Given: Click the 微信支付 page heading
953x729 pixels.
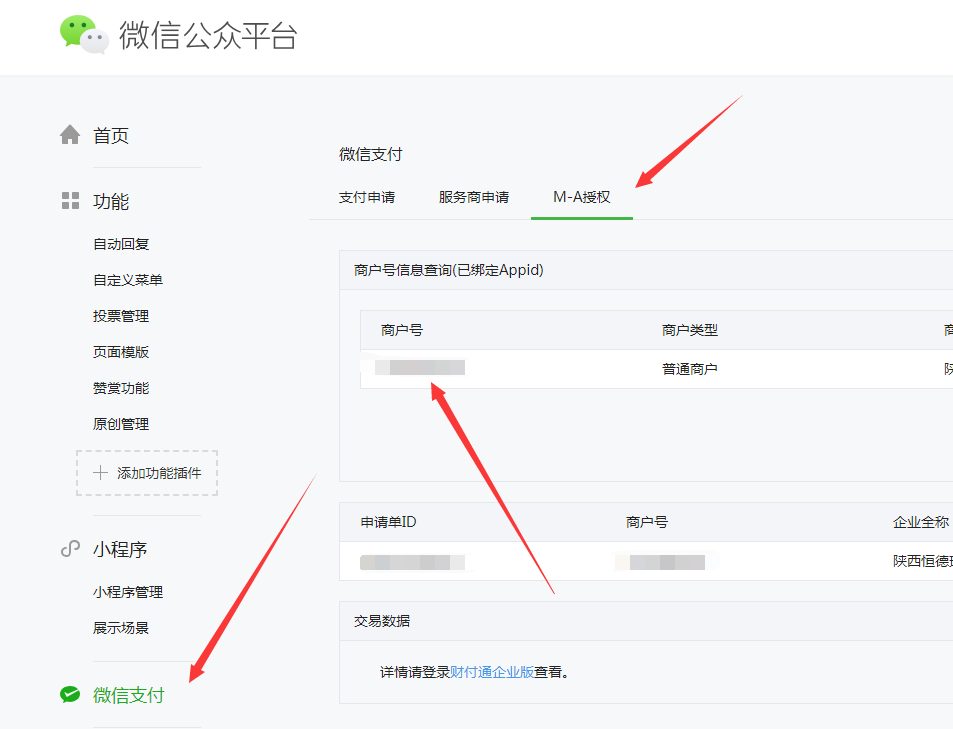Looking at the screenshot, I should tap(371, 154).
